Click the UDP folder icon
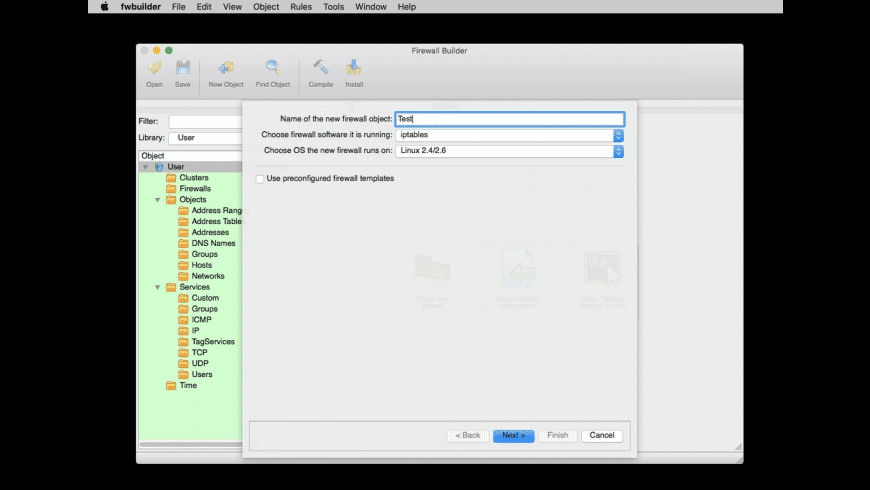Viewport: 870px width, 490px height. click(183, 363)
